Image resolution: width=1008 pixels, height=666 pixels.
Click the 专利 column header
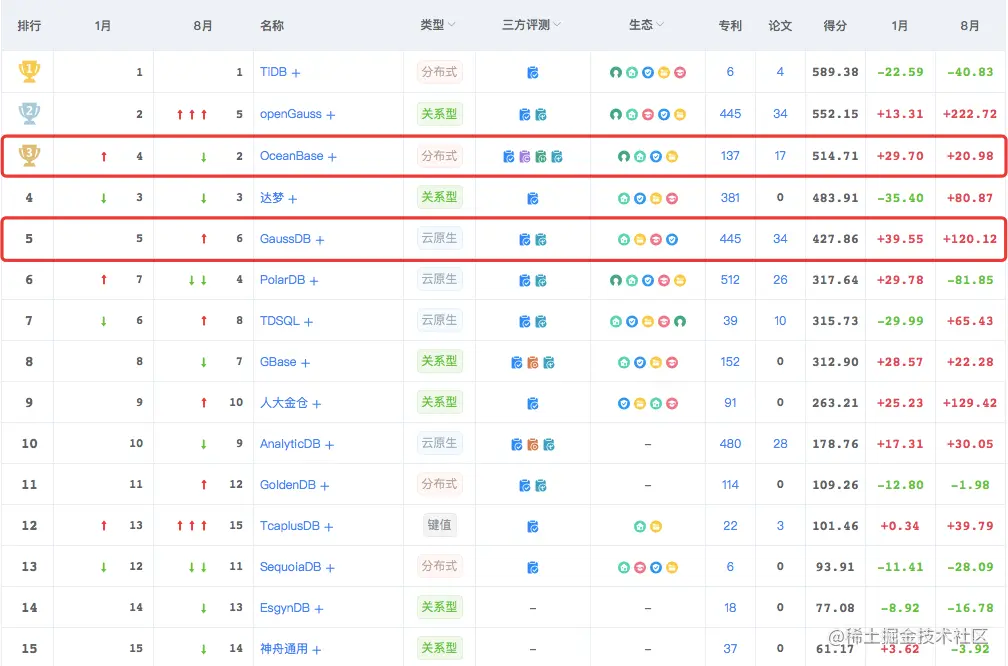click(730, 26)
